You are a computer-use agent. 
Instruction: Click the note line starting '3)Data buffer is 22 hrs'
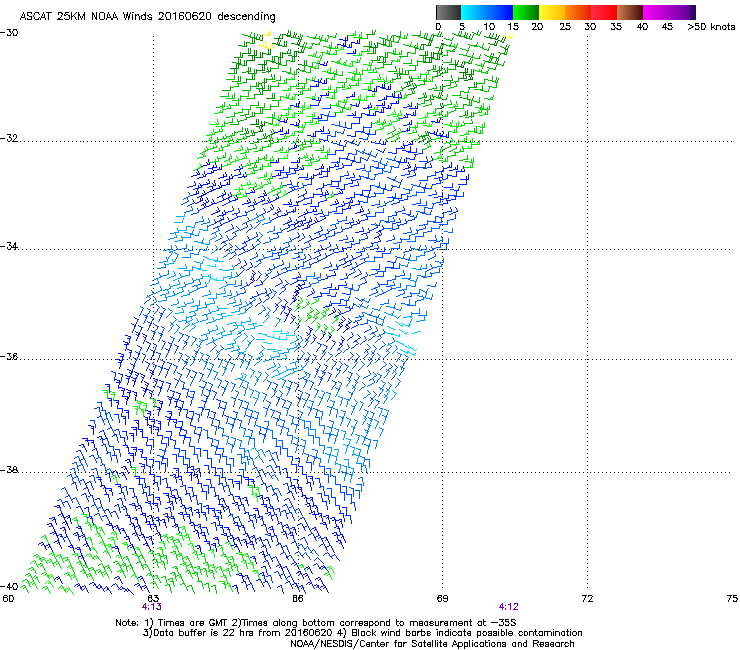point(362,633)
